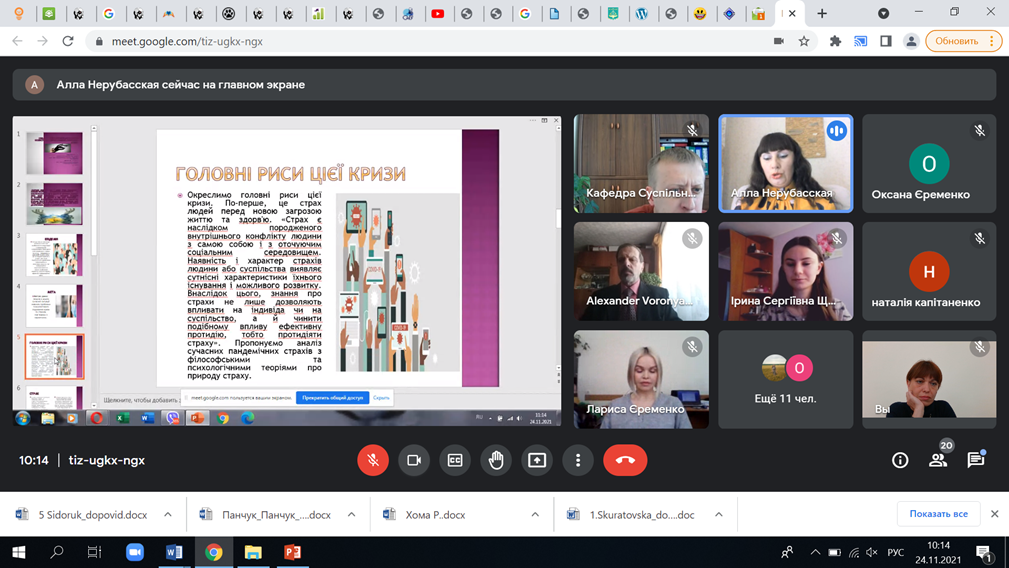Enable closed captions
Image resolution: width=1009 pixels, height=568 pixels.
pyautogui.click(x=455, y=460)
